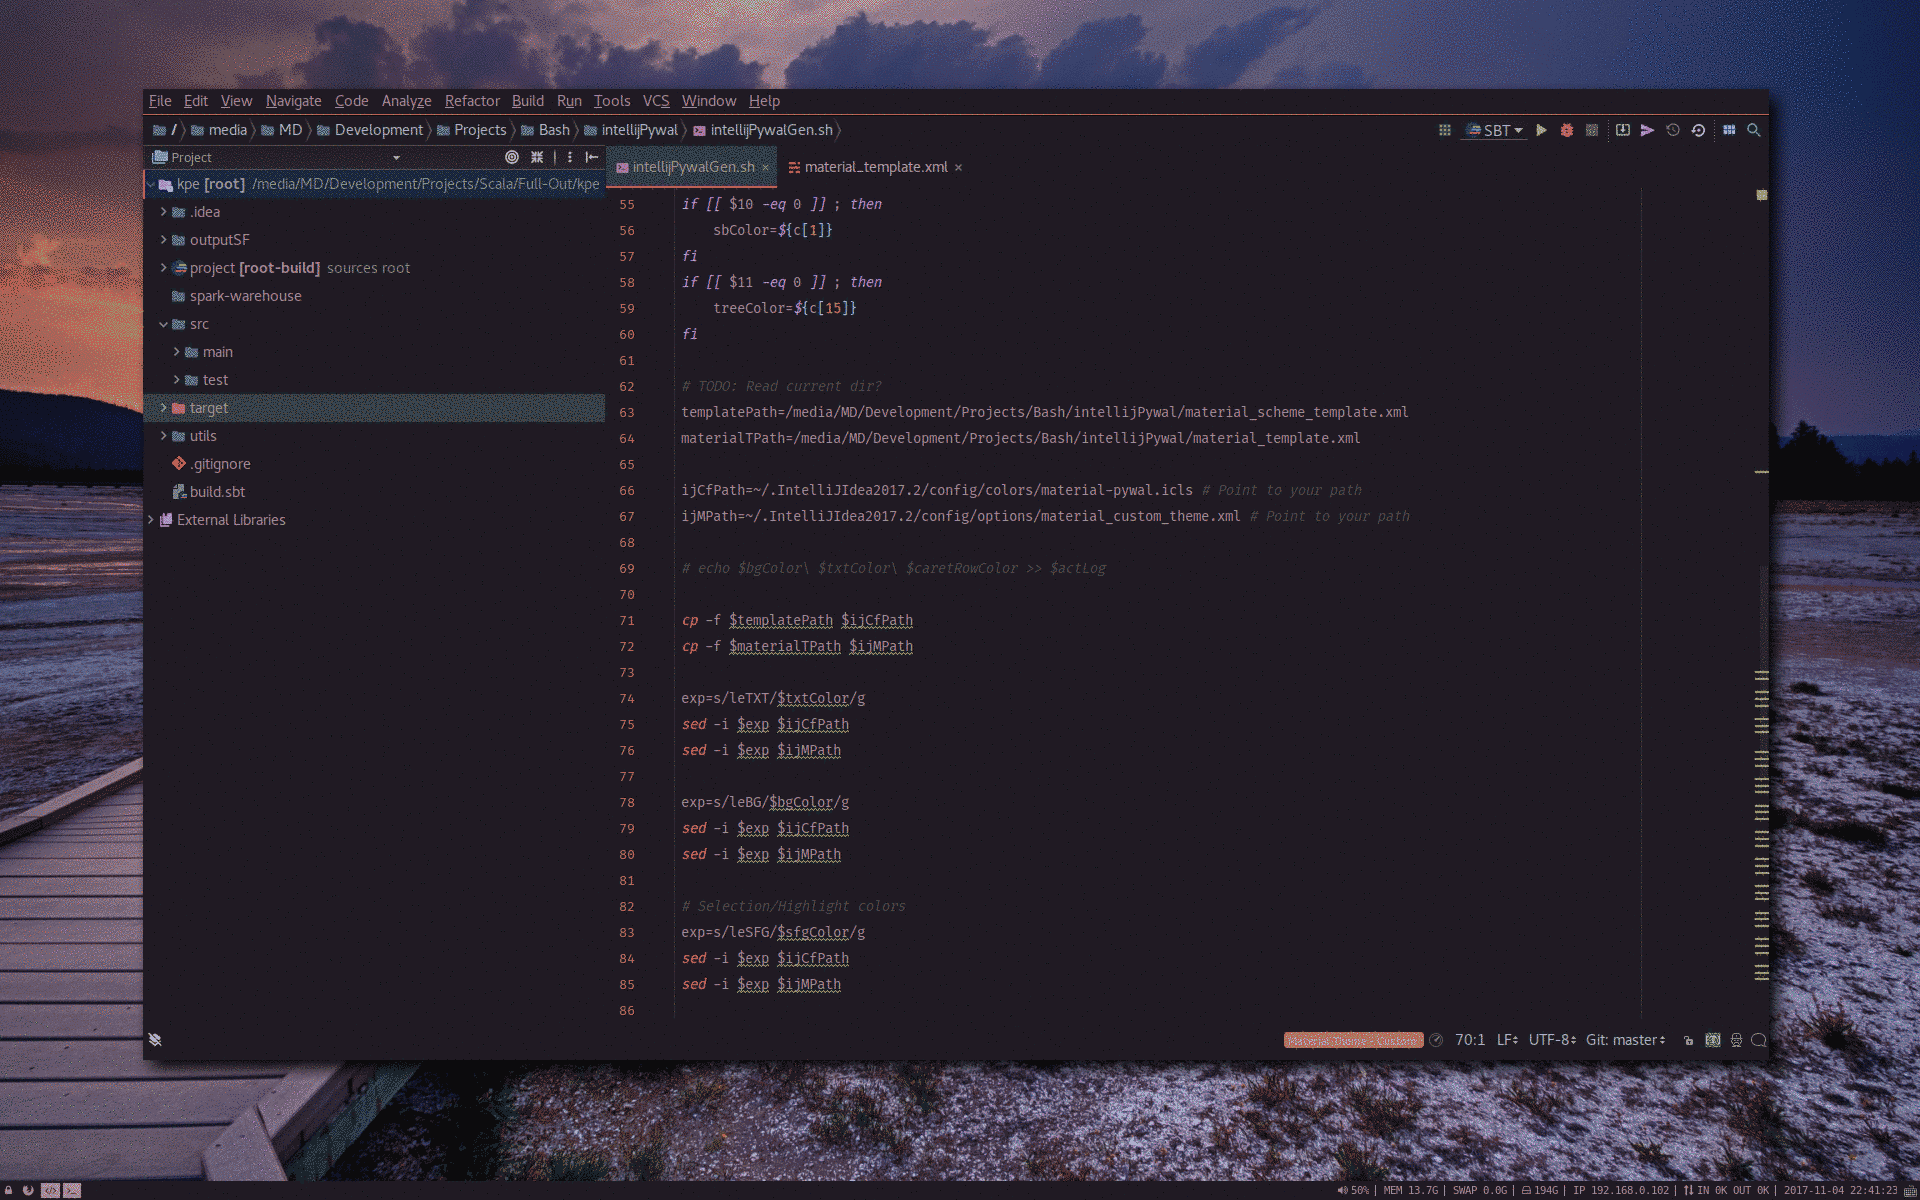Click the scroll-from-source target icon

coord(512,157)
